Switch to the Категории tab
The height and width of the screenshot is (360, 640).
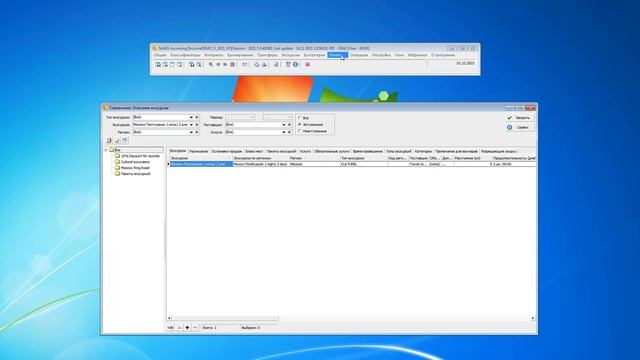423,151
